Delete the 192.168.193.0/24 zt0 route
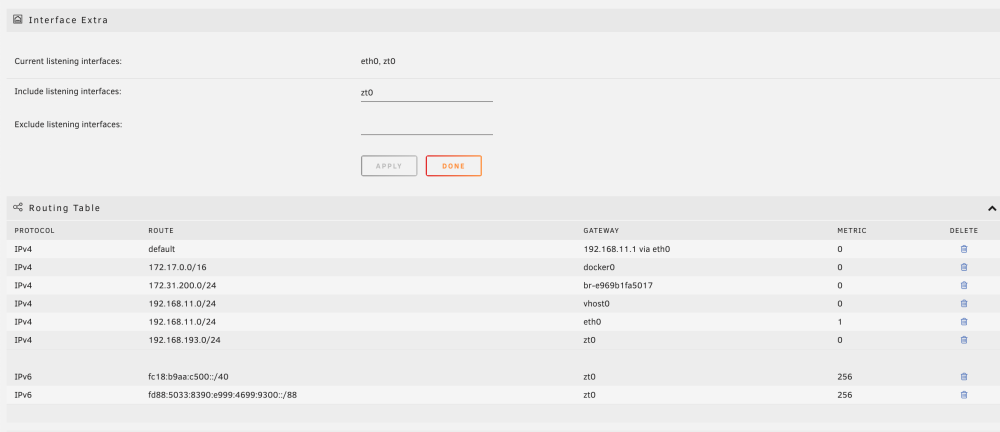The width and height of the screenshot is (1000, 432). [x=964, y=340]
